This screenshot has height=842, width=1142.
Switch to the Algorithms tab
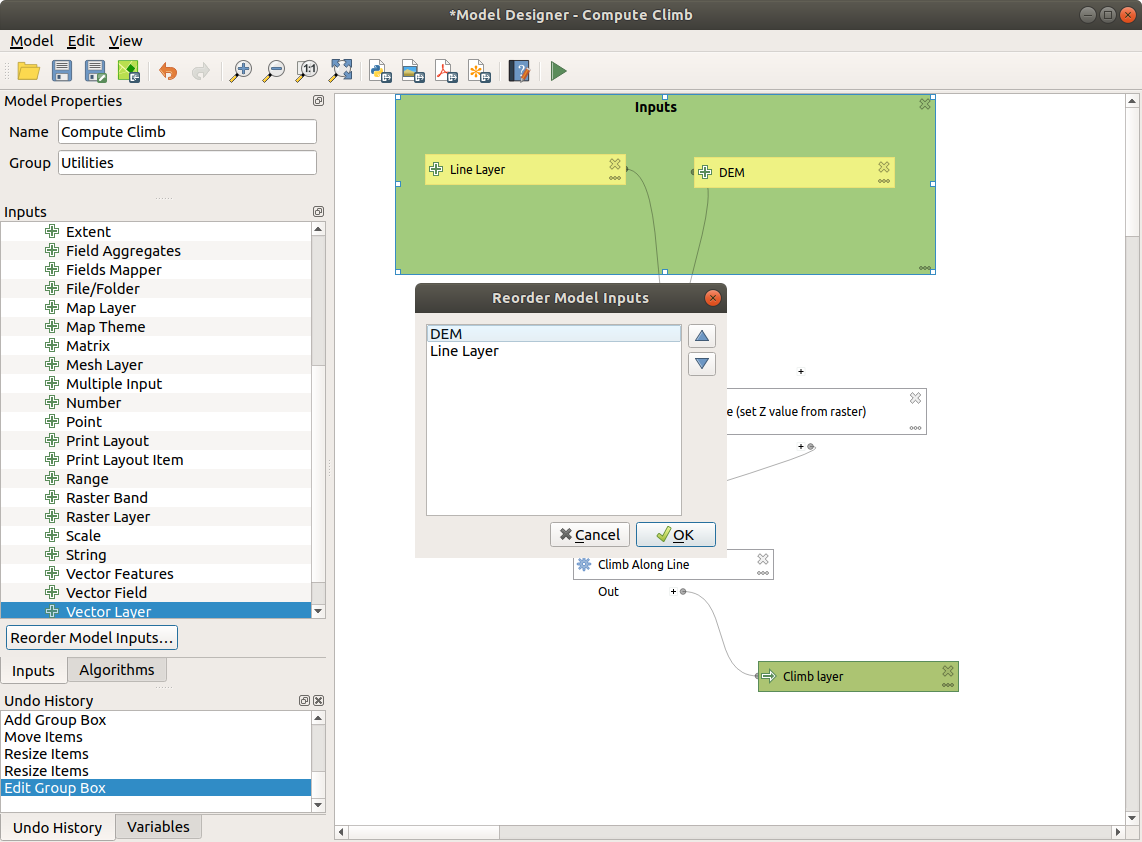coord(117,670)
